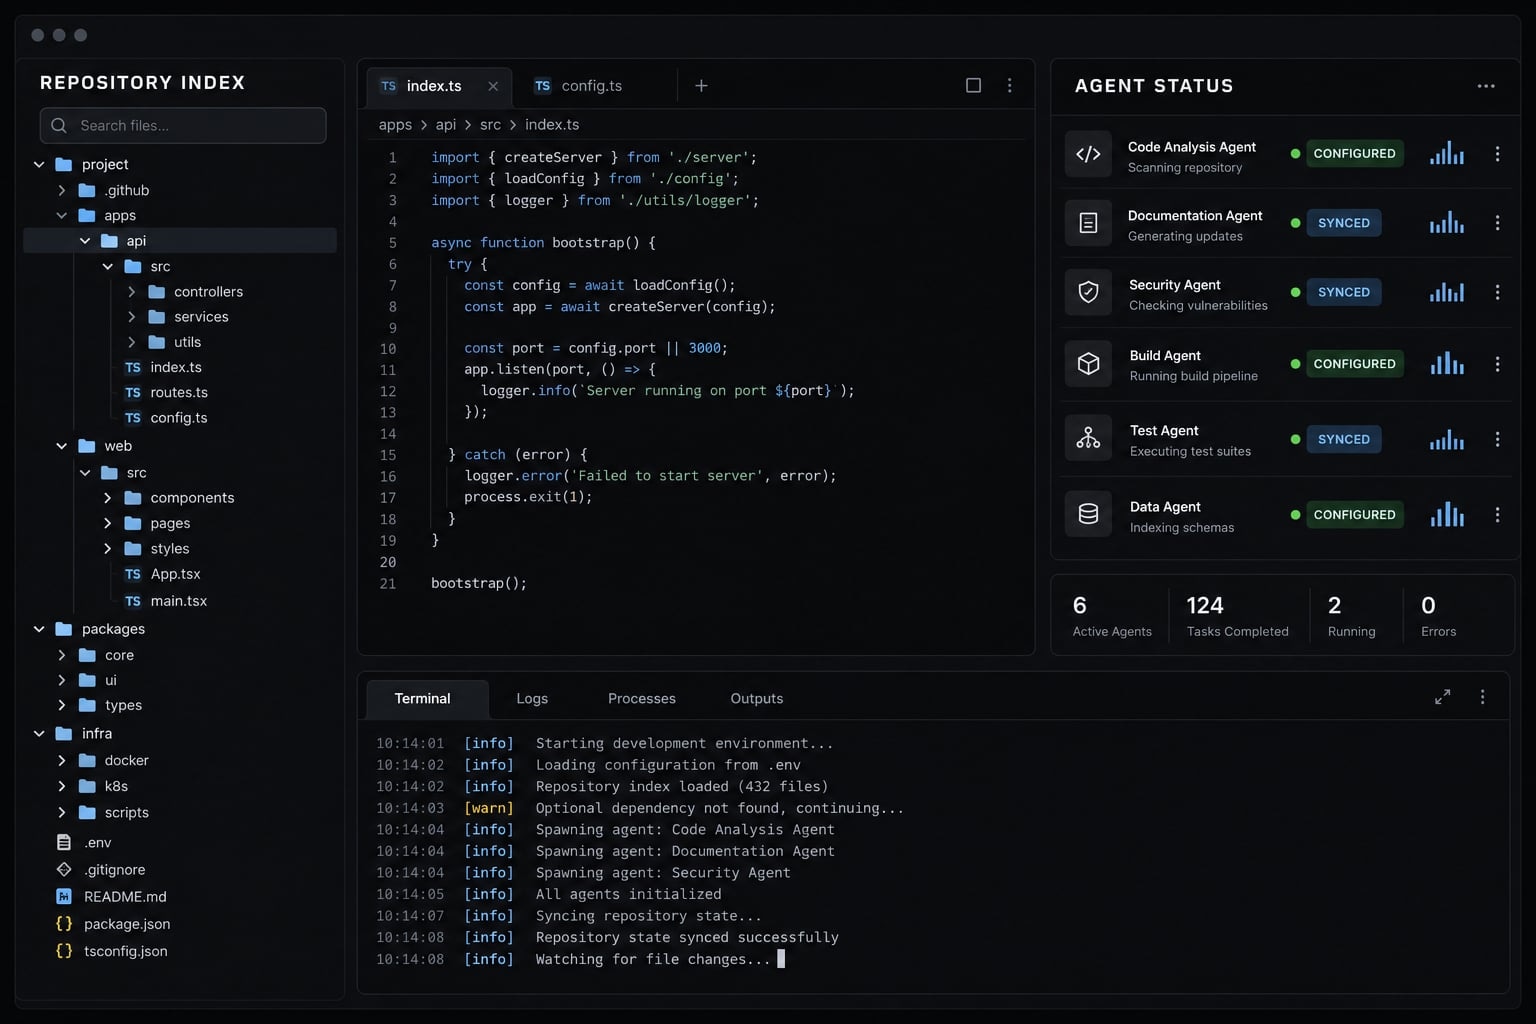The width and height of the screenshot is (1536, 1024).
Task: Click the Code Analysis Agent code icon
Action: coord(1088,154)
